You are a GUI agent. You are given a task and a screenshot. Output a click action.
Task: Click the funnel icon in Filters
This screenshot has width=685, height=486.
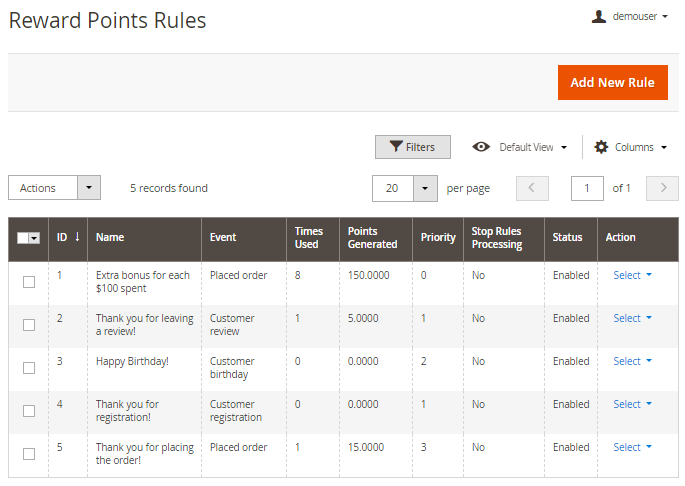[x=396, y=147]
